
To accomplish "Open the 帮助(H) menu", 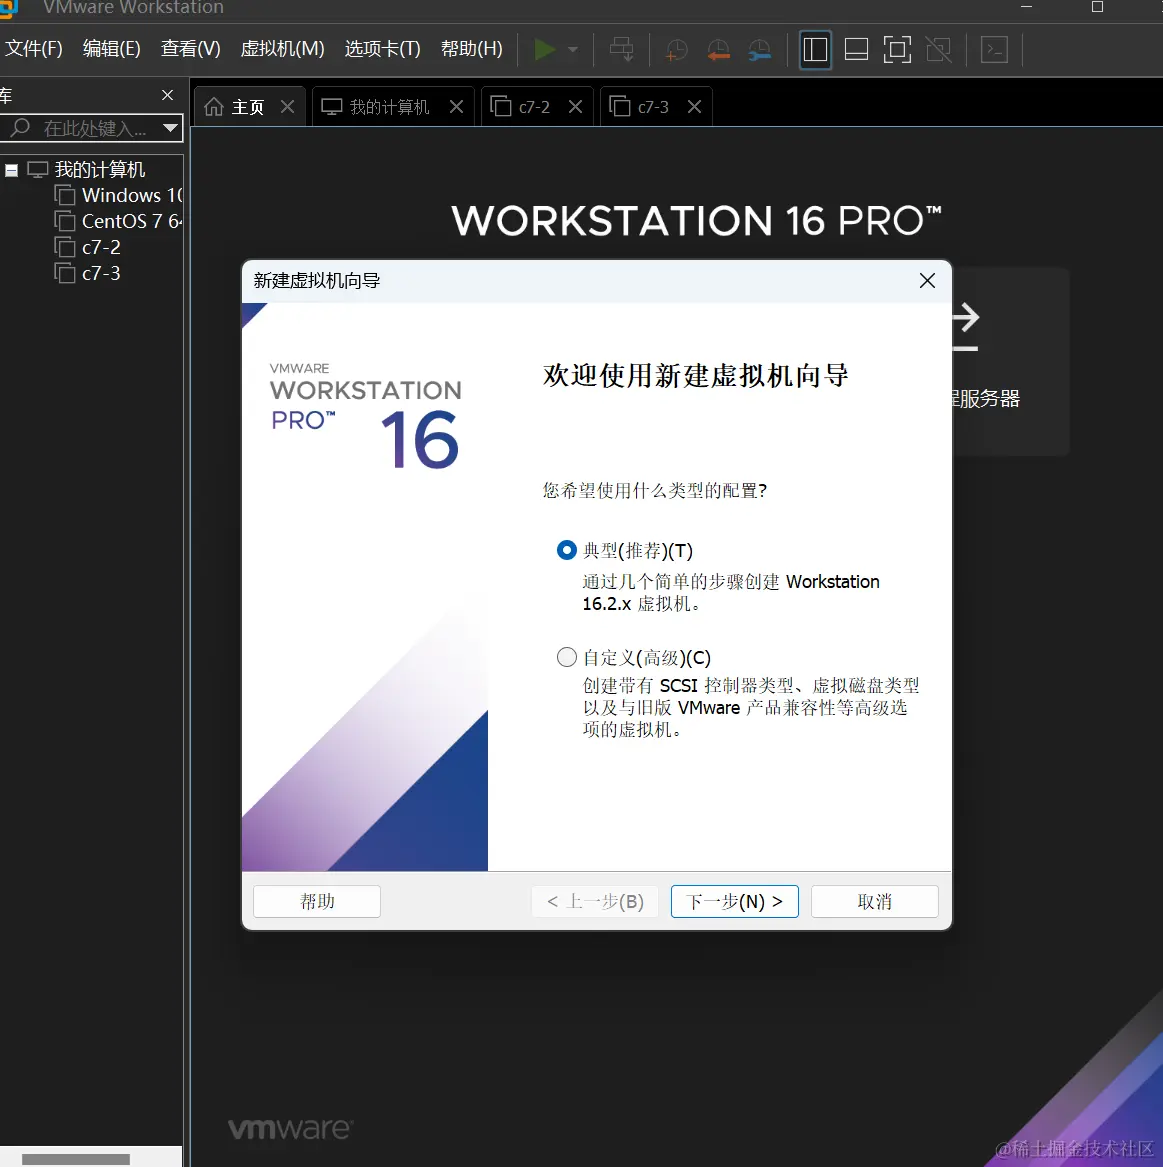I will click(472, 49).
